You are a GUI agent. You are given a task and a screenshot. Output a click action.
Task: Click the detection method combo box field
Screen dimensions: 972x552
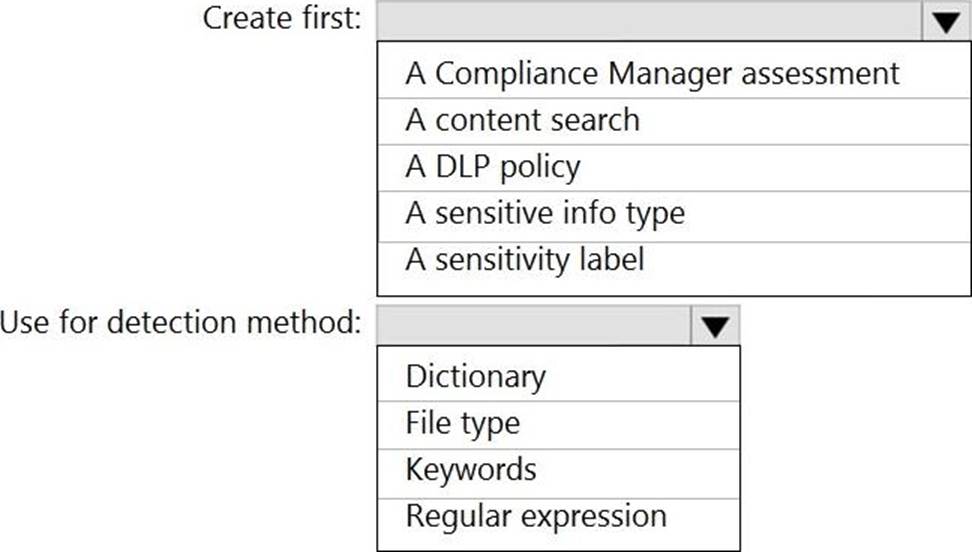pos(533,326)
